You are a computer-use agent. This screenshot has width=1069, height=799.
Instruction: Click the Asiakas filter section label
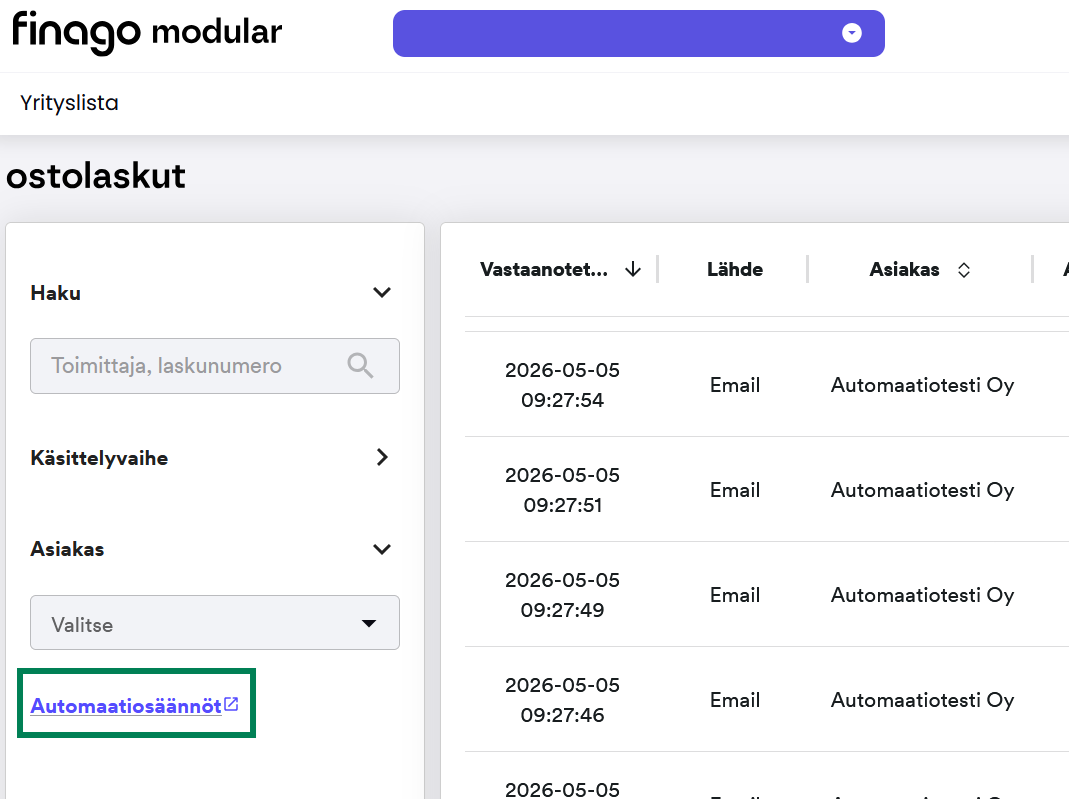click(x=67, y=549)
